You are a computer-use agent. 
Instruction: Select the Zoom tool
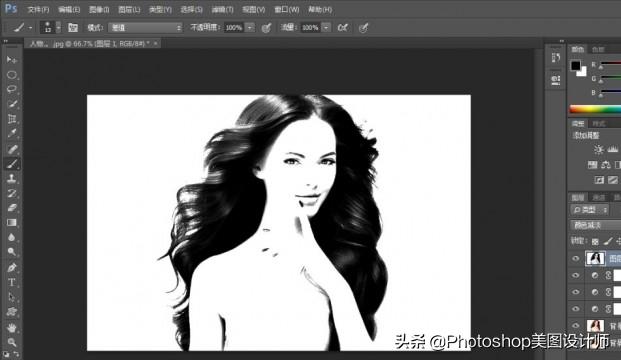click(11, 342)
